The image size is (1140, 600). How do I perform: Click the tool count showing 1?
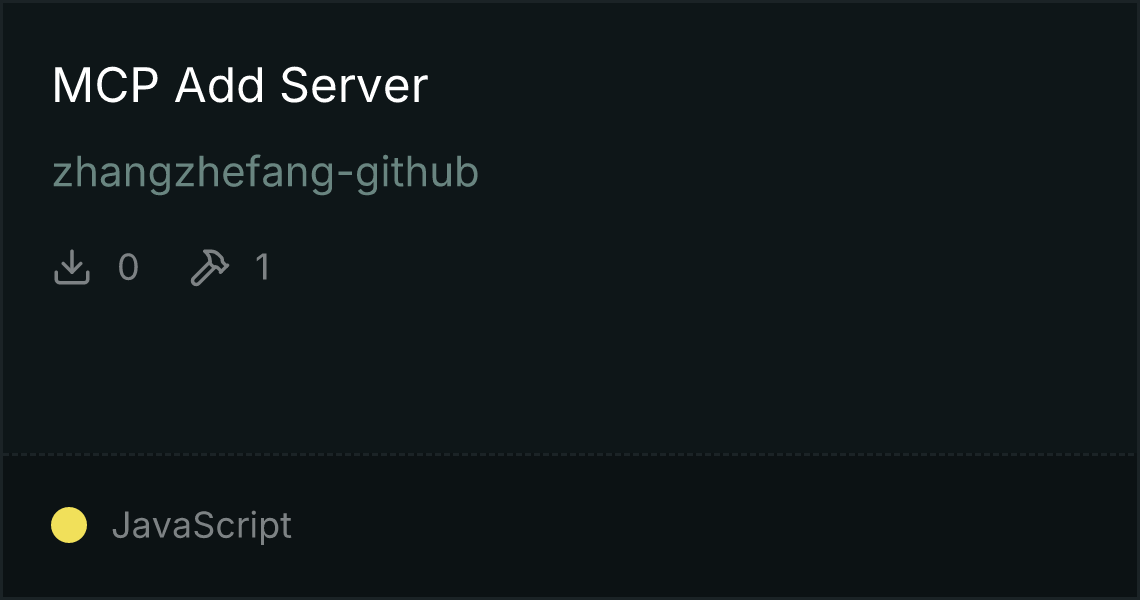pyautogui.click(x=263, y=267)
